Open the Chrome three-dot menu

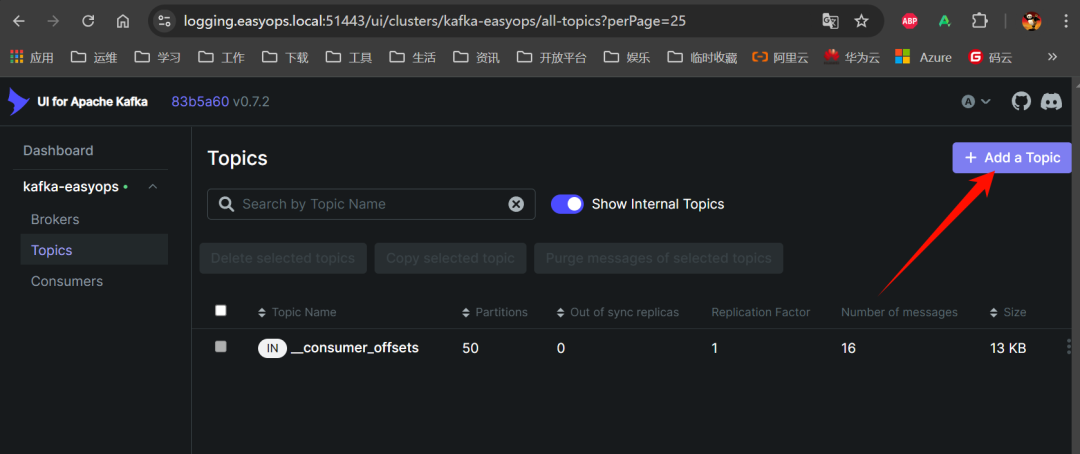pos(1064,21)
